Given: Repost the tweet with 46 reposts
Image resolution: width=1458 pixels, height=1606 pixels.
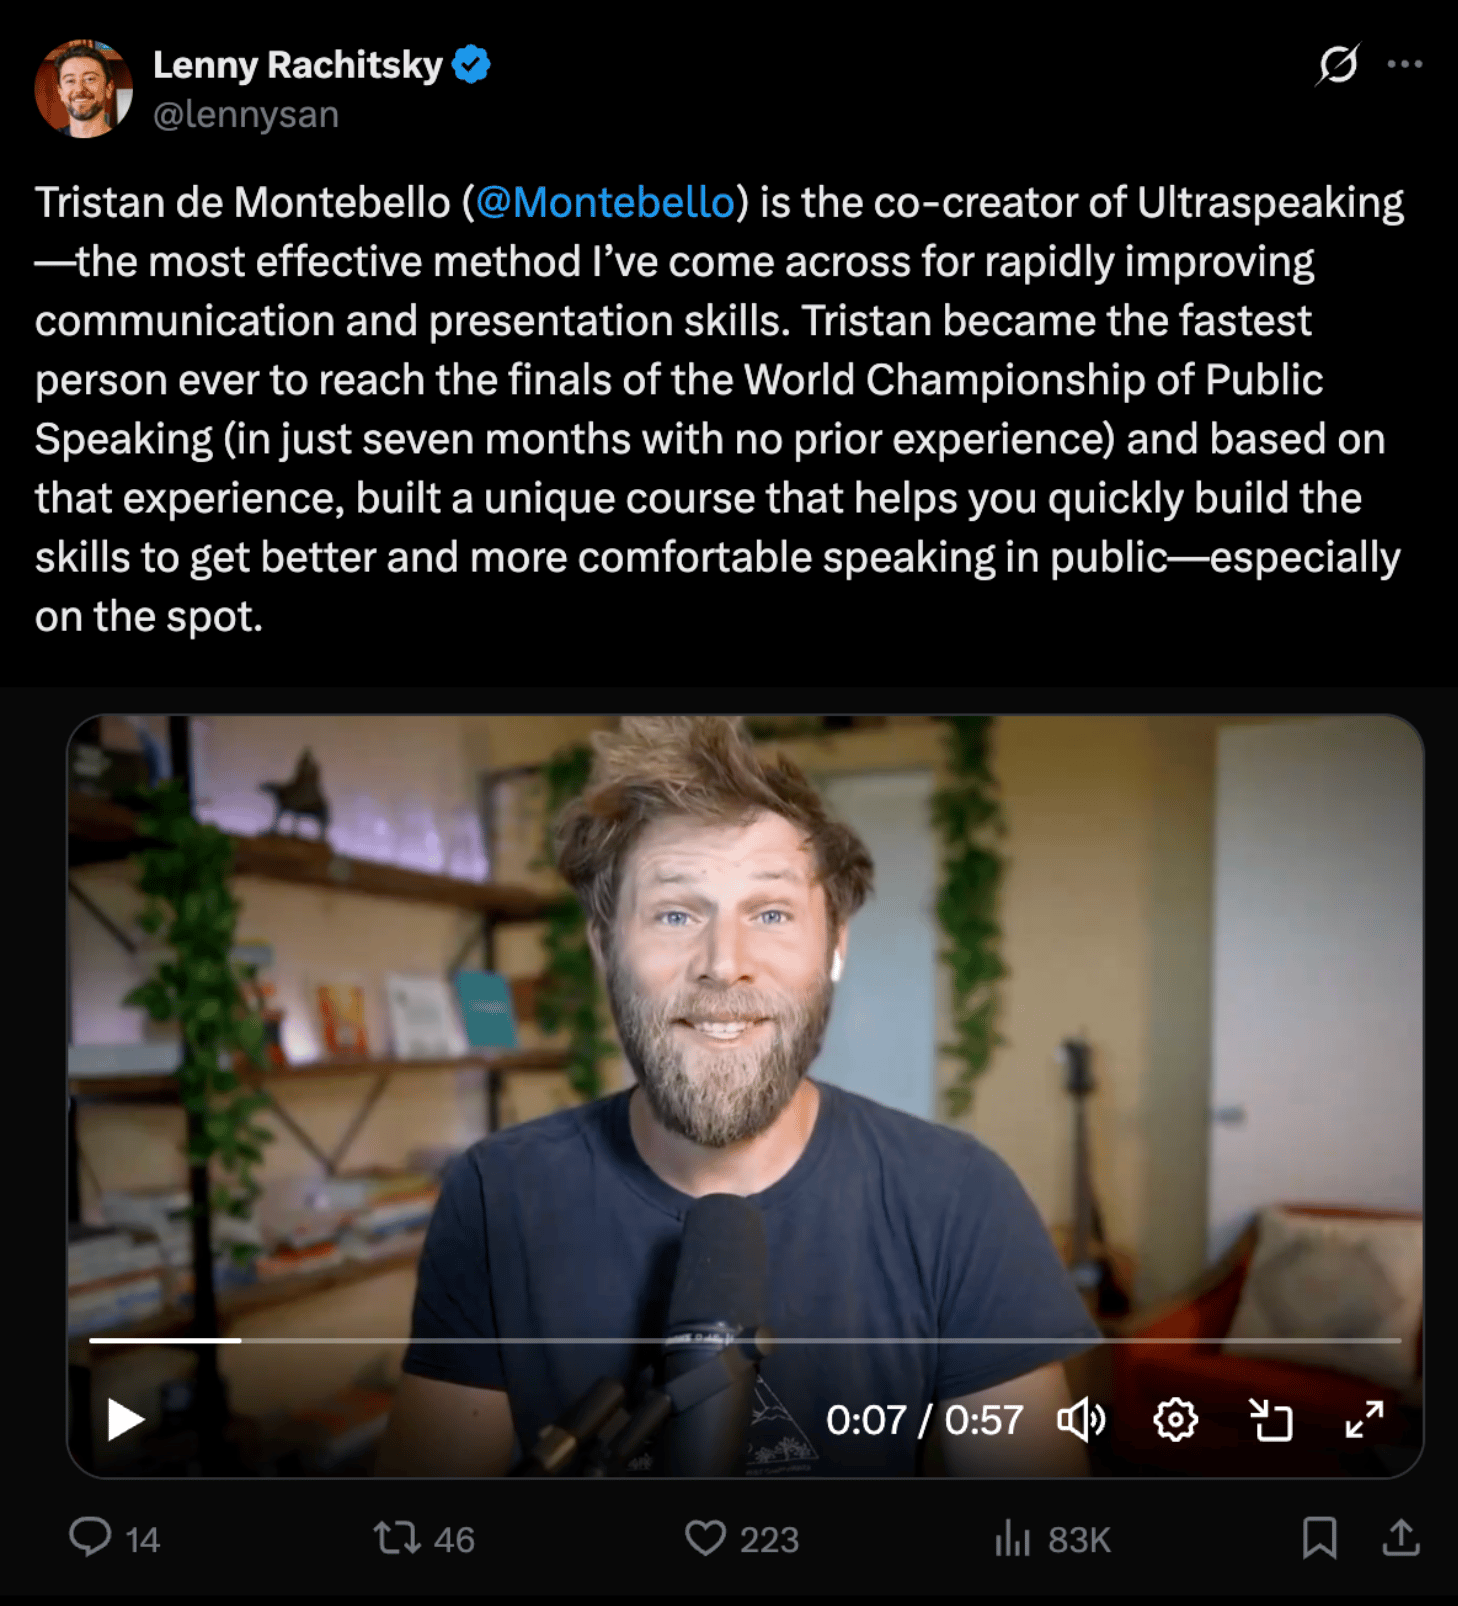Looking at the screenshot, I should (x=397, y=1538).
